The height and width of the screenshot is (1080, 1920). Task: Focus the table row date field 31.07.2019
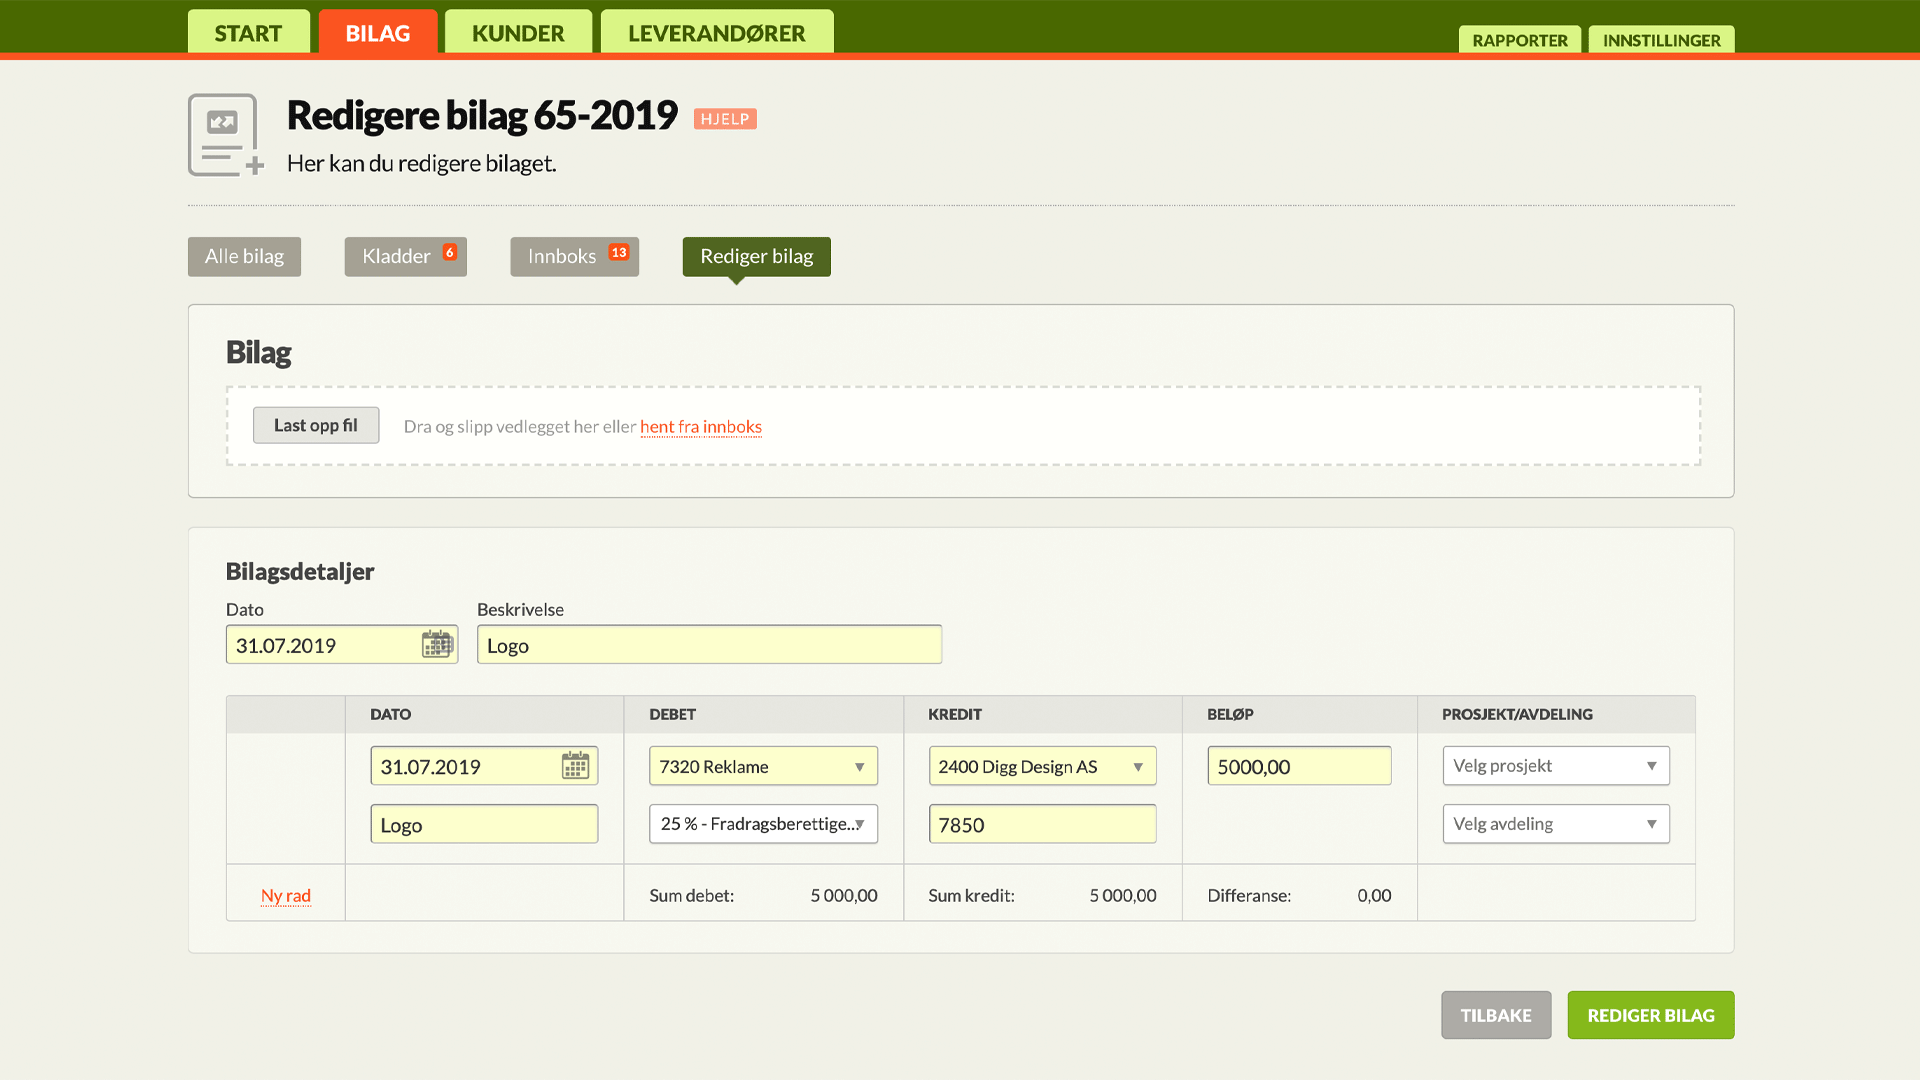[484, 766]
